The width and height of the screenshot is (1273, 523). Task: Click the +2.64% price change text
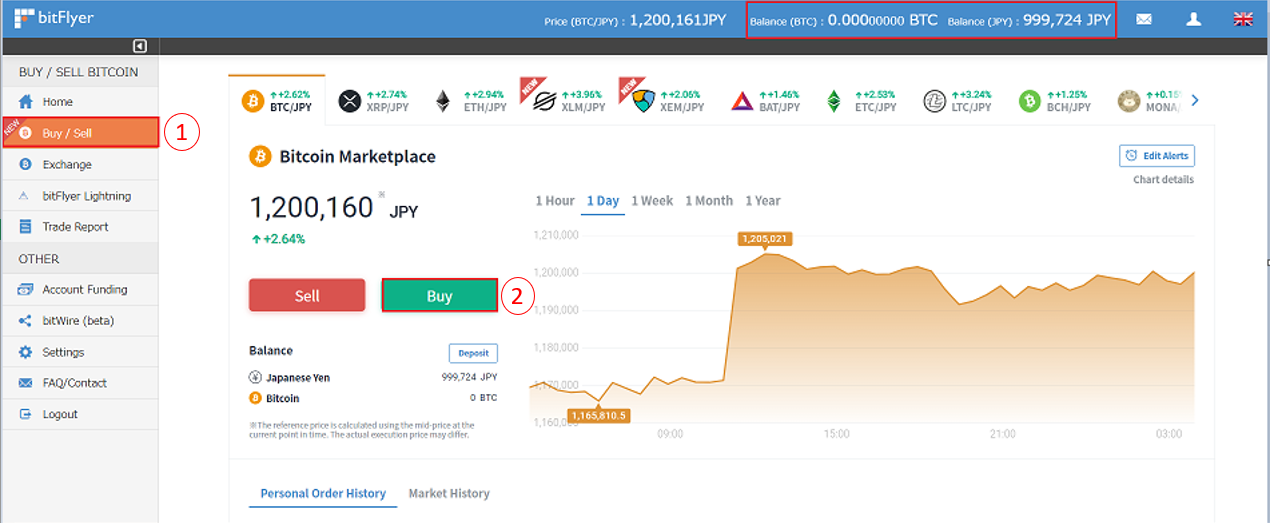[279, 239]
